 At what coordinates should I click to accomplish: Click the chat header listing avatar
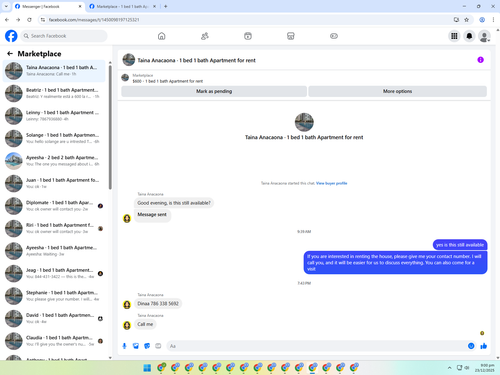point(129,60)
